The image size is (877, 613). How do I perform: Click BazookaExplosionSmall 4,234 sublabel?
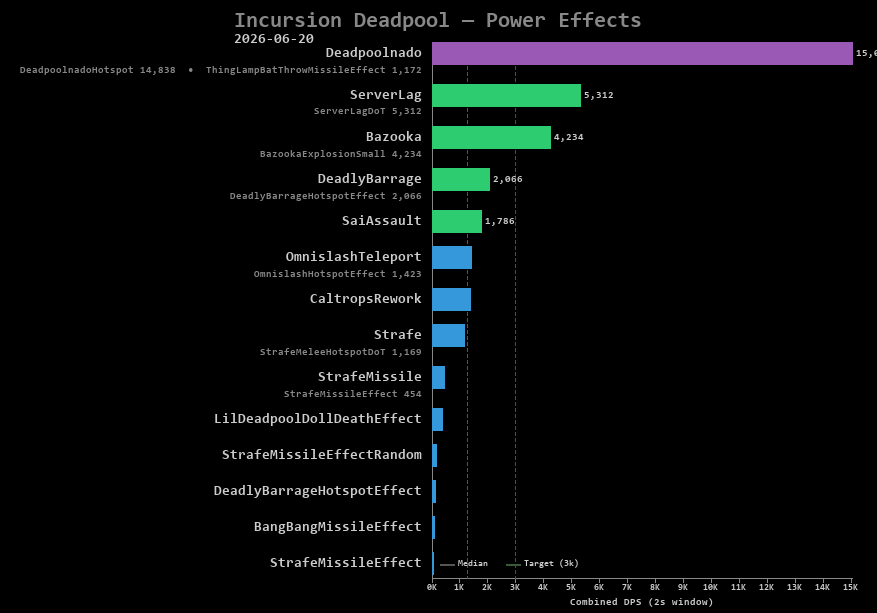pyautogui.click(x=340, y=154)
